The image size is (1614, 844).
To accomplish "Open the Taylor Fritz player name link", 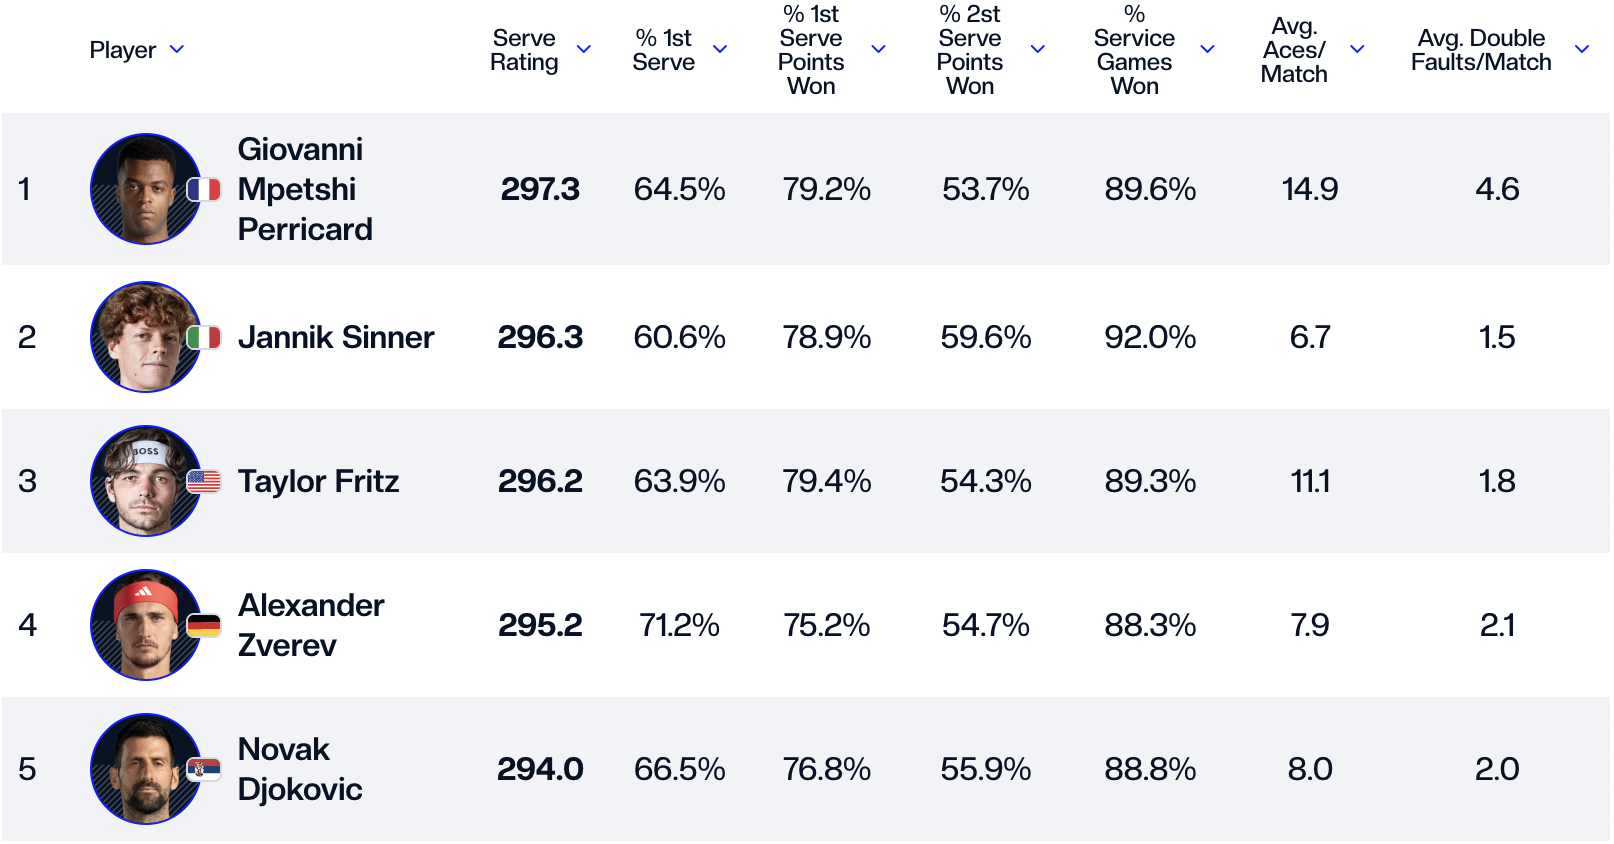I will point(318,481).
